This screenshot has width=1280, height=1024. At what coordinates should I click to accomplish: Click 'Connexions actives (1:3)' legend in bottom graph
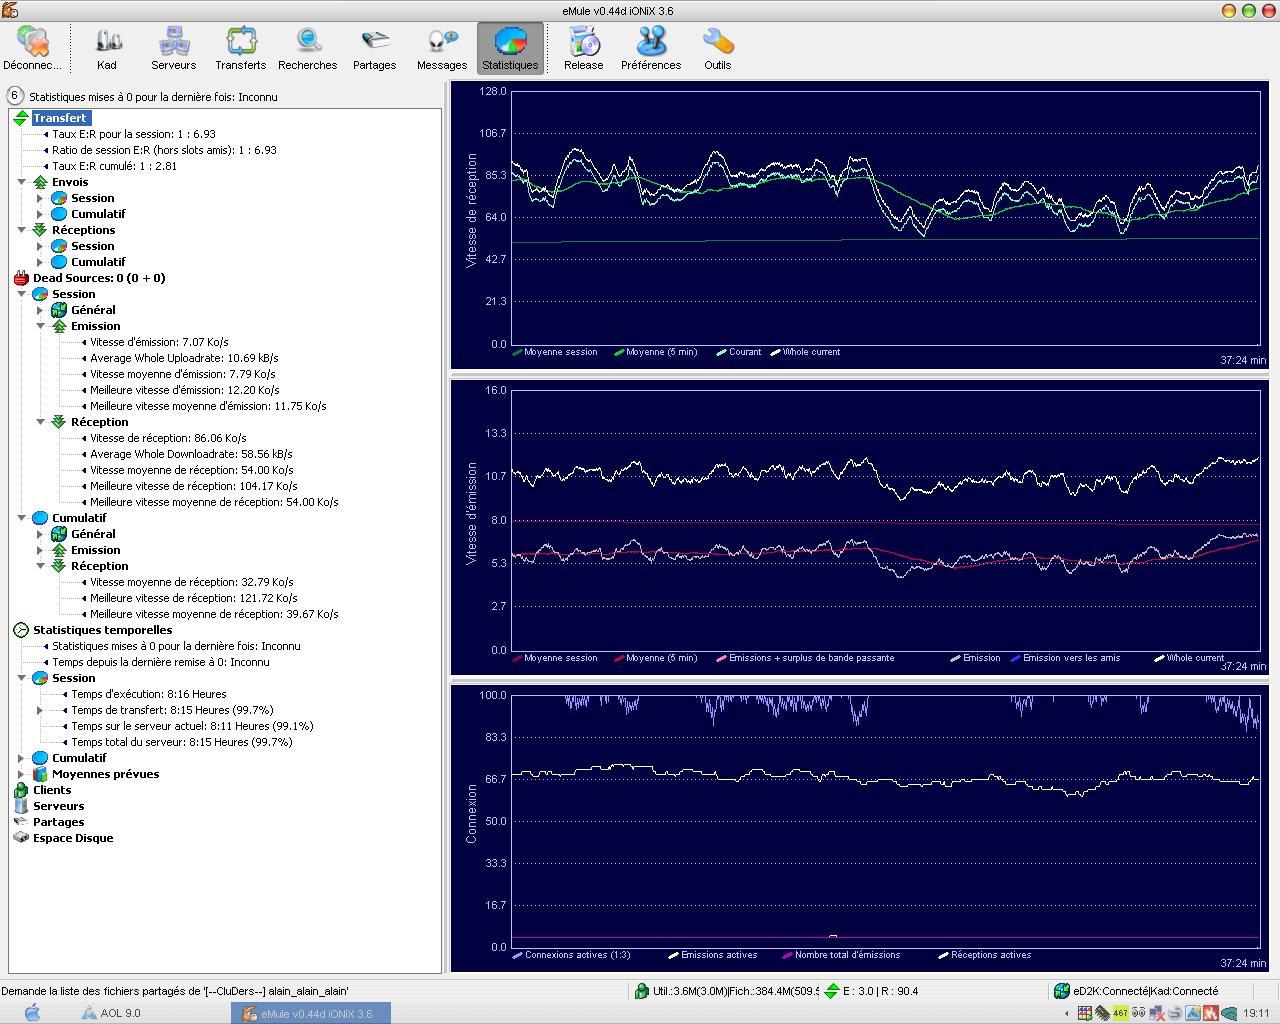[x=578, y=955]
